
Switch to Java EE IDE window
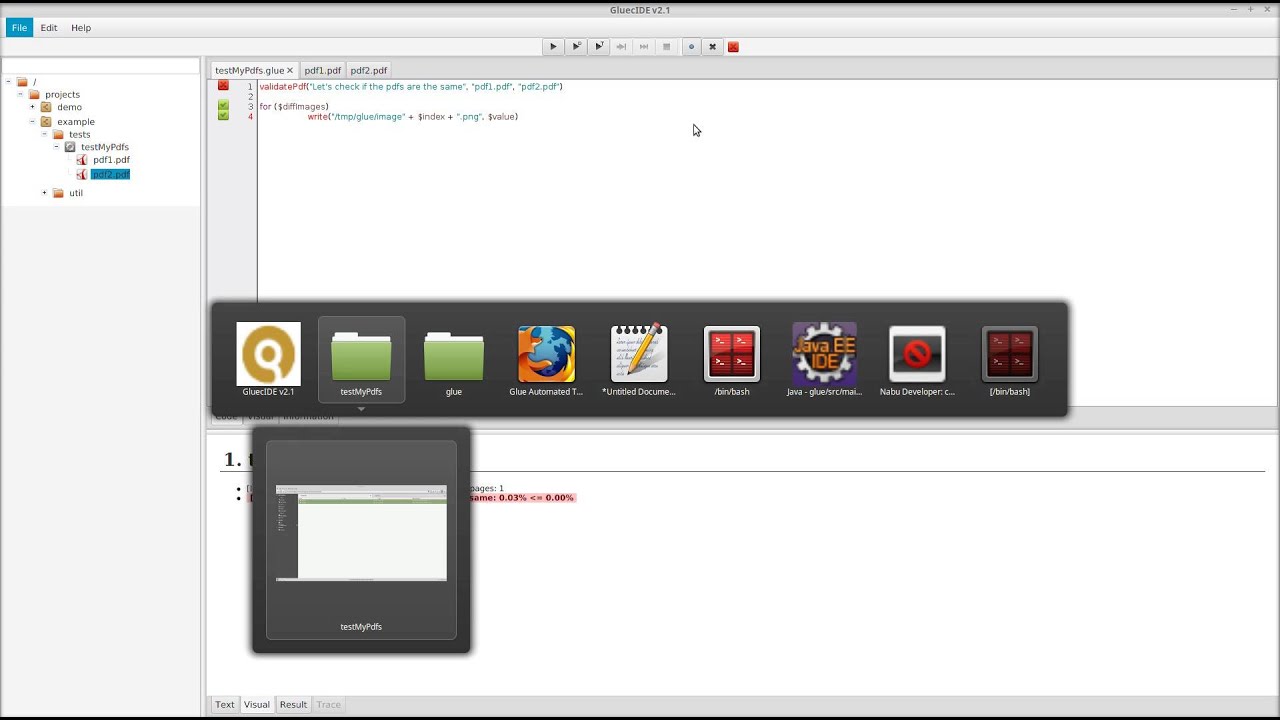(x=824, y=359)
